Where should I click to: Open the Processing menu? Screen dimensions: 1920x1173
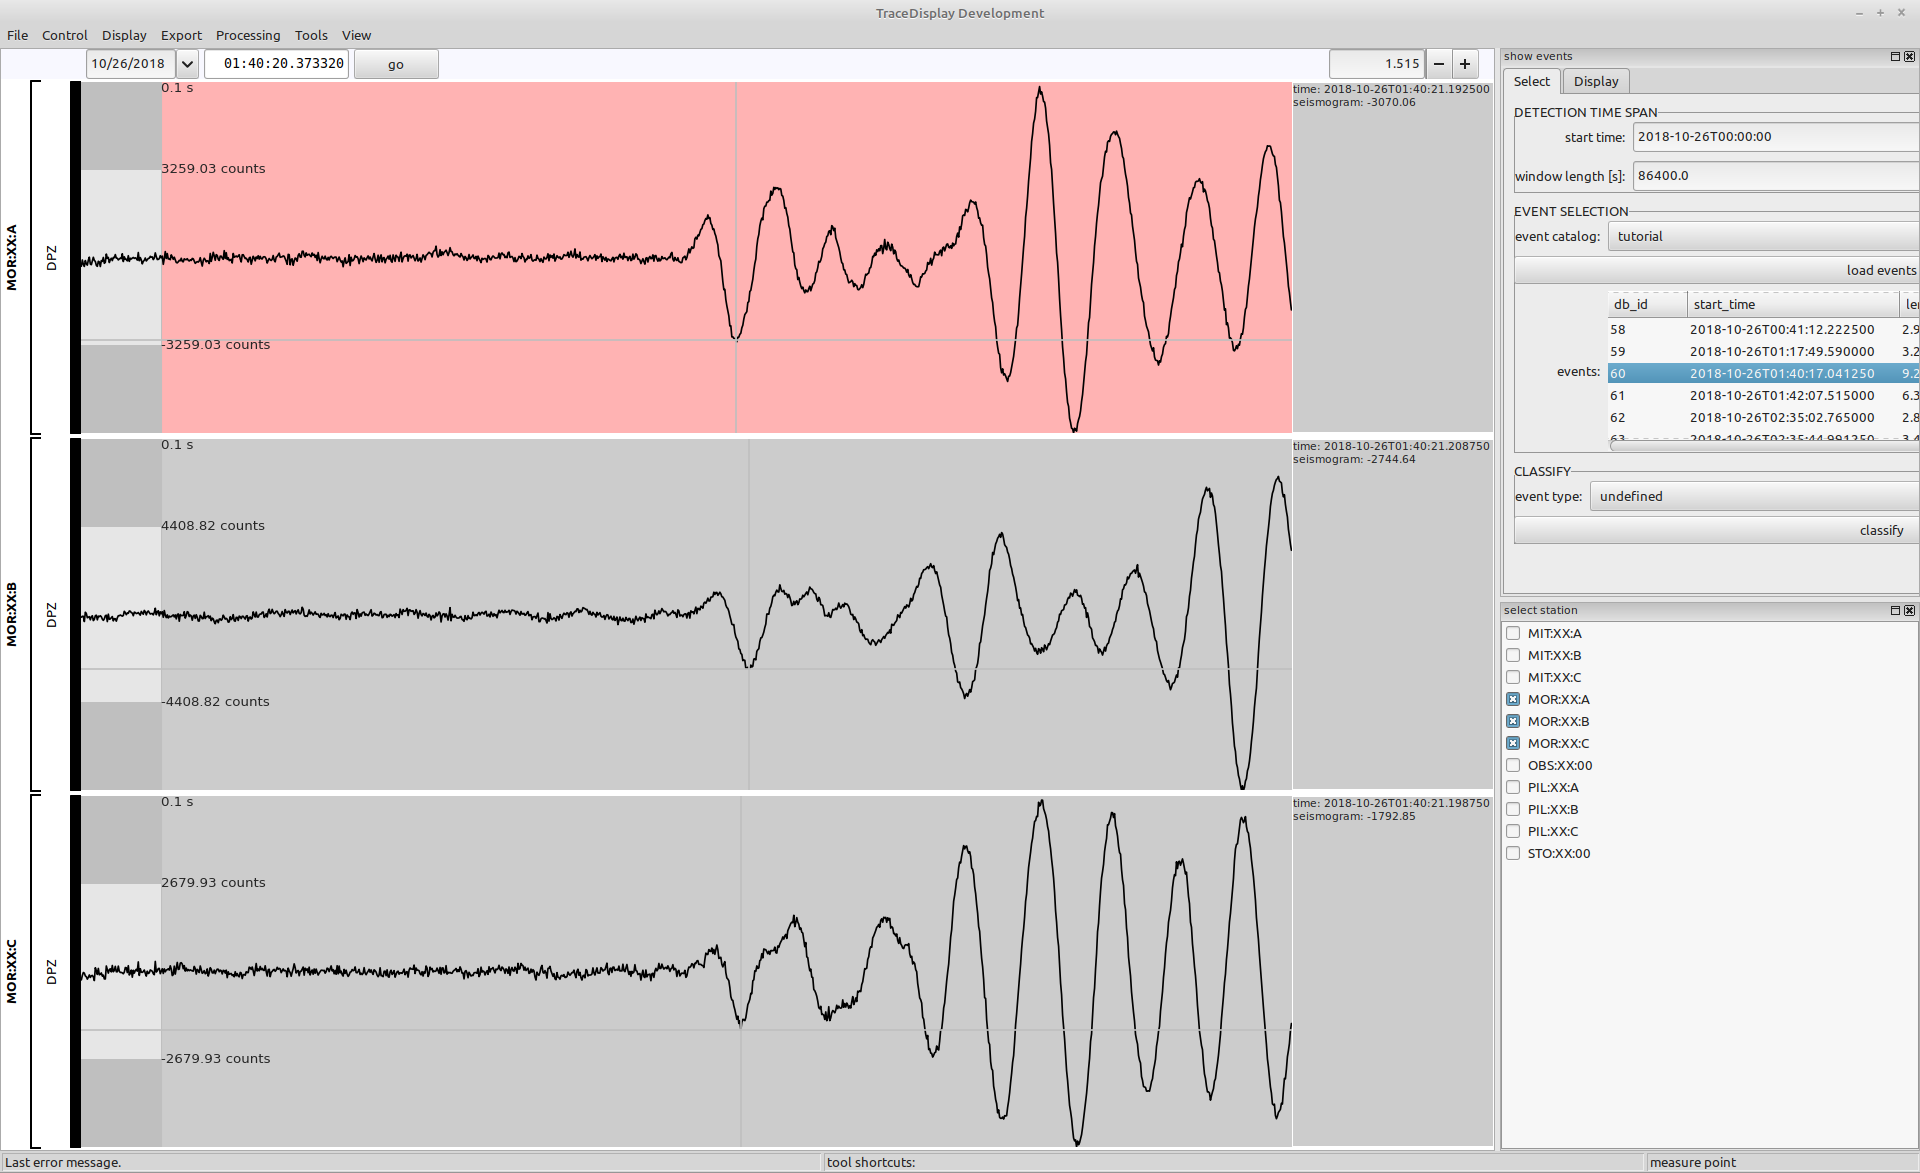pos(247,35)
